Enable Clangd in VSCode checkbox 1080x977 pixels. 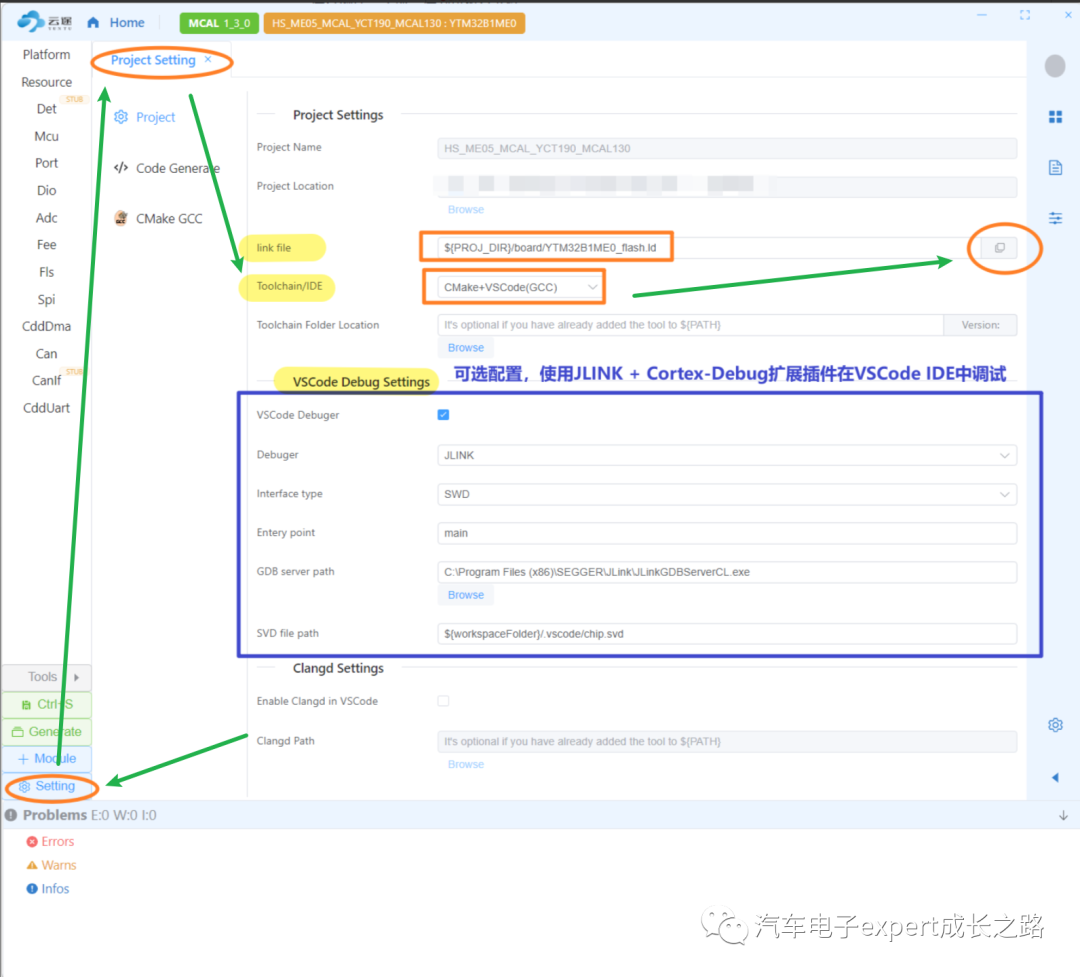click(443, 701)
